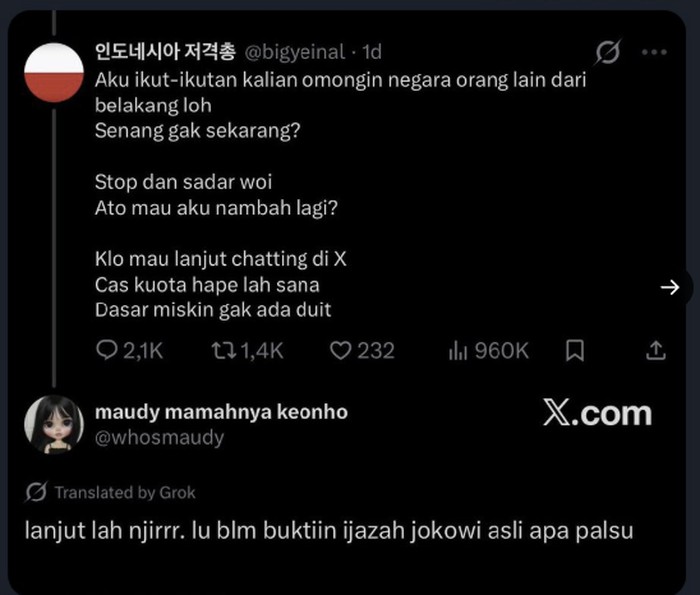Screen dimensions: 700x595
Task: Visit the @bigyeinal handle profile
Action: 295,52
